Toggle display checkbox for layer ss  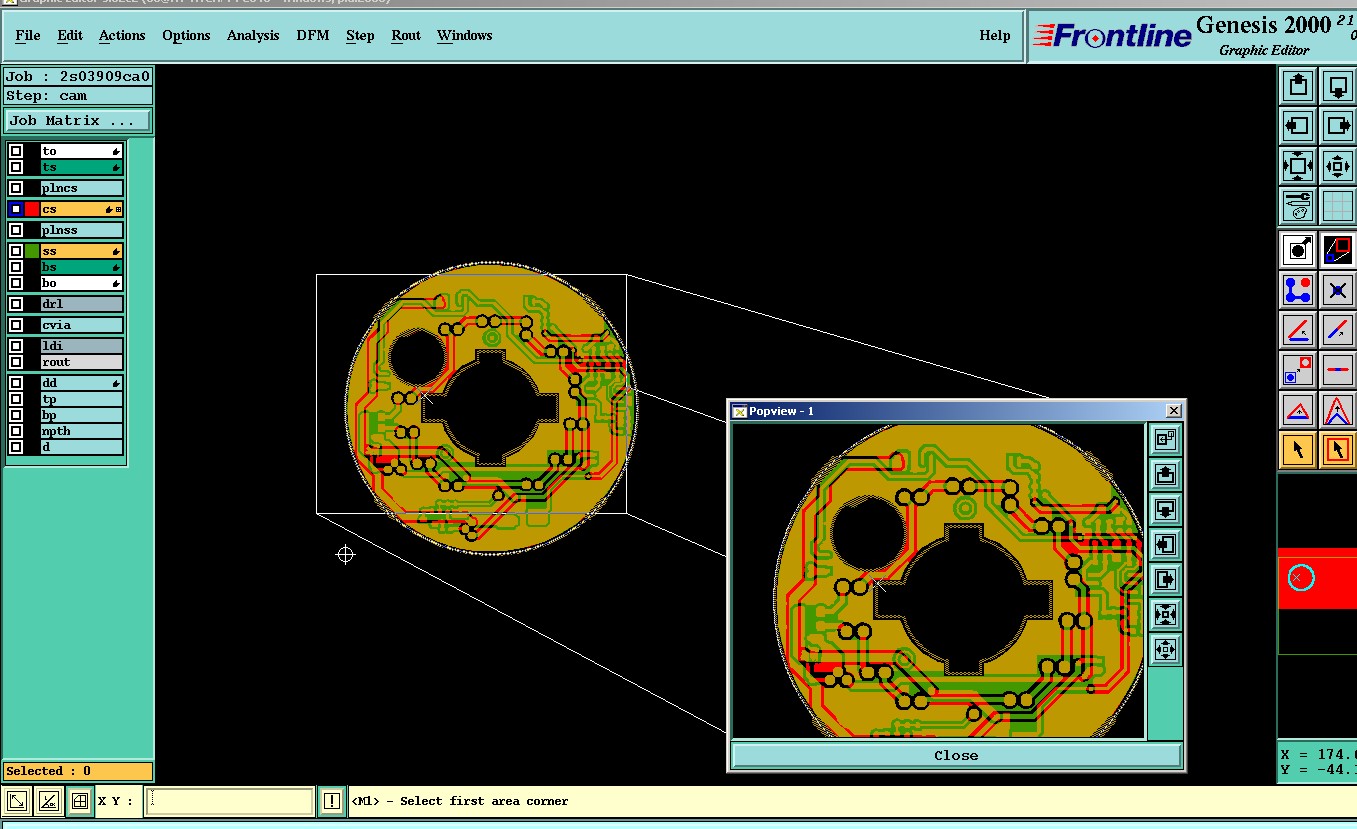click(16, 251)
